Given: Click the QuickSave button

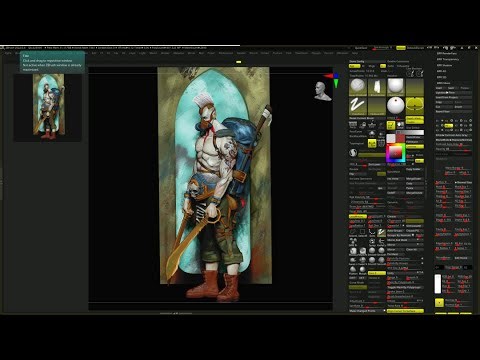Looking at the screenshot, I should [361, 48].
